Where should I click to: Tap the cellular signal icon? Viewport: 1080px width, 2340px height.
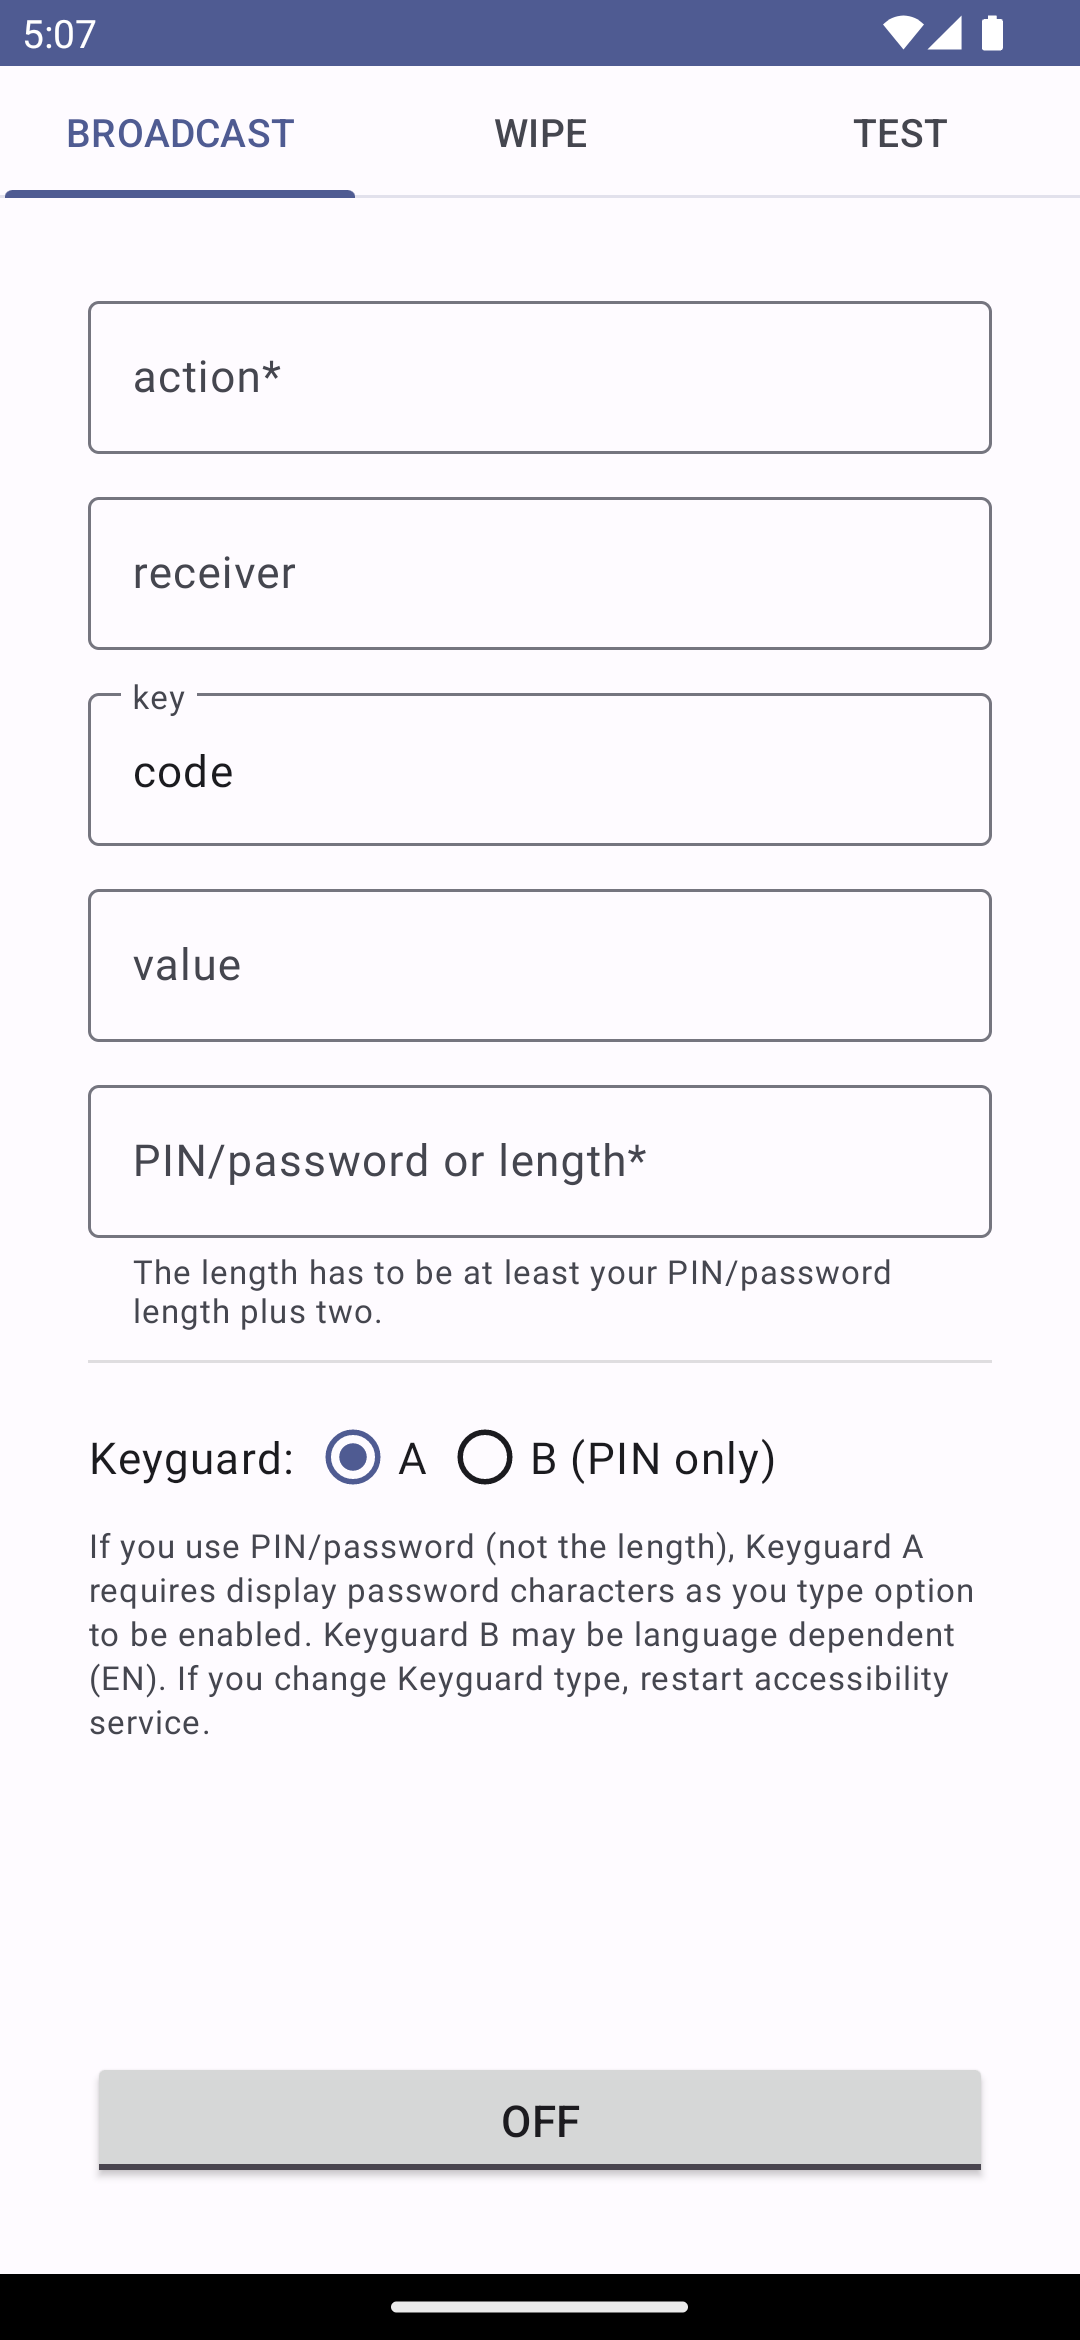[x=945, y=33]
